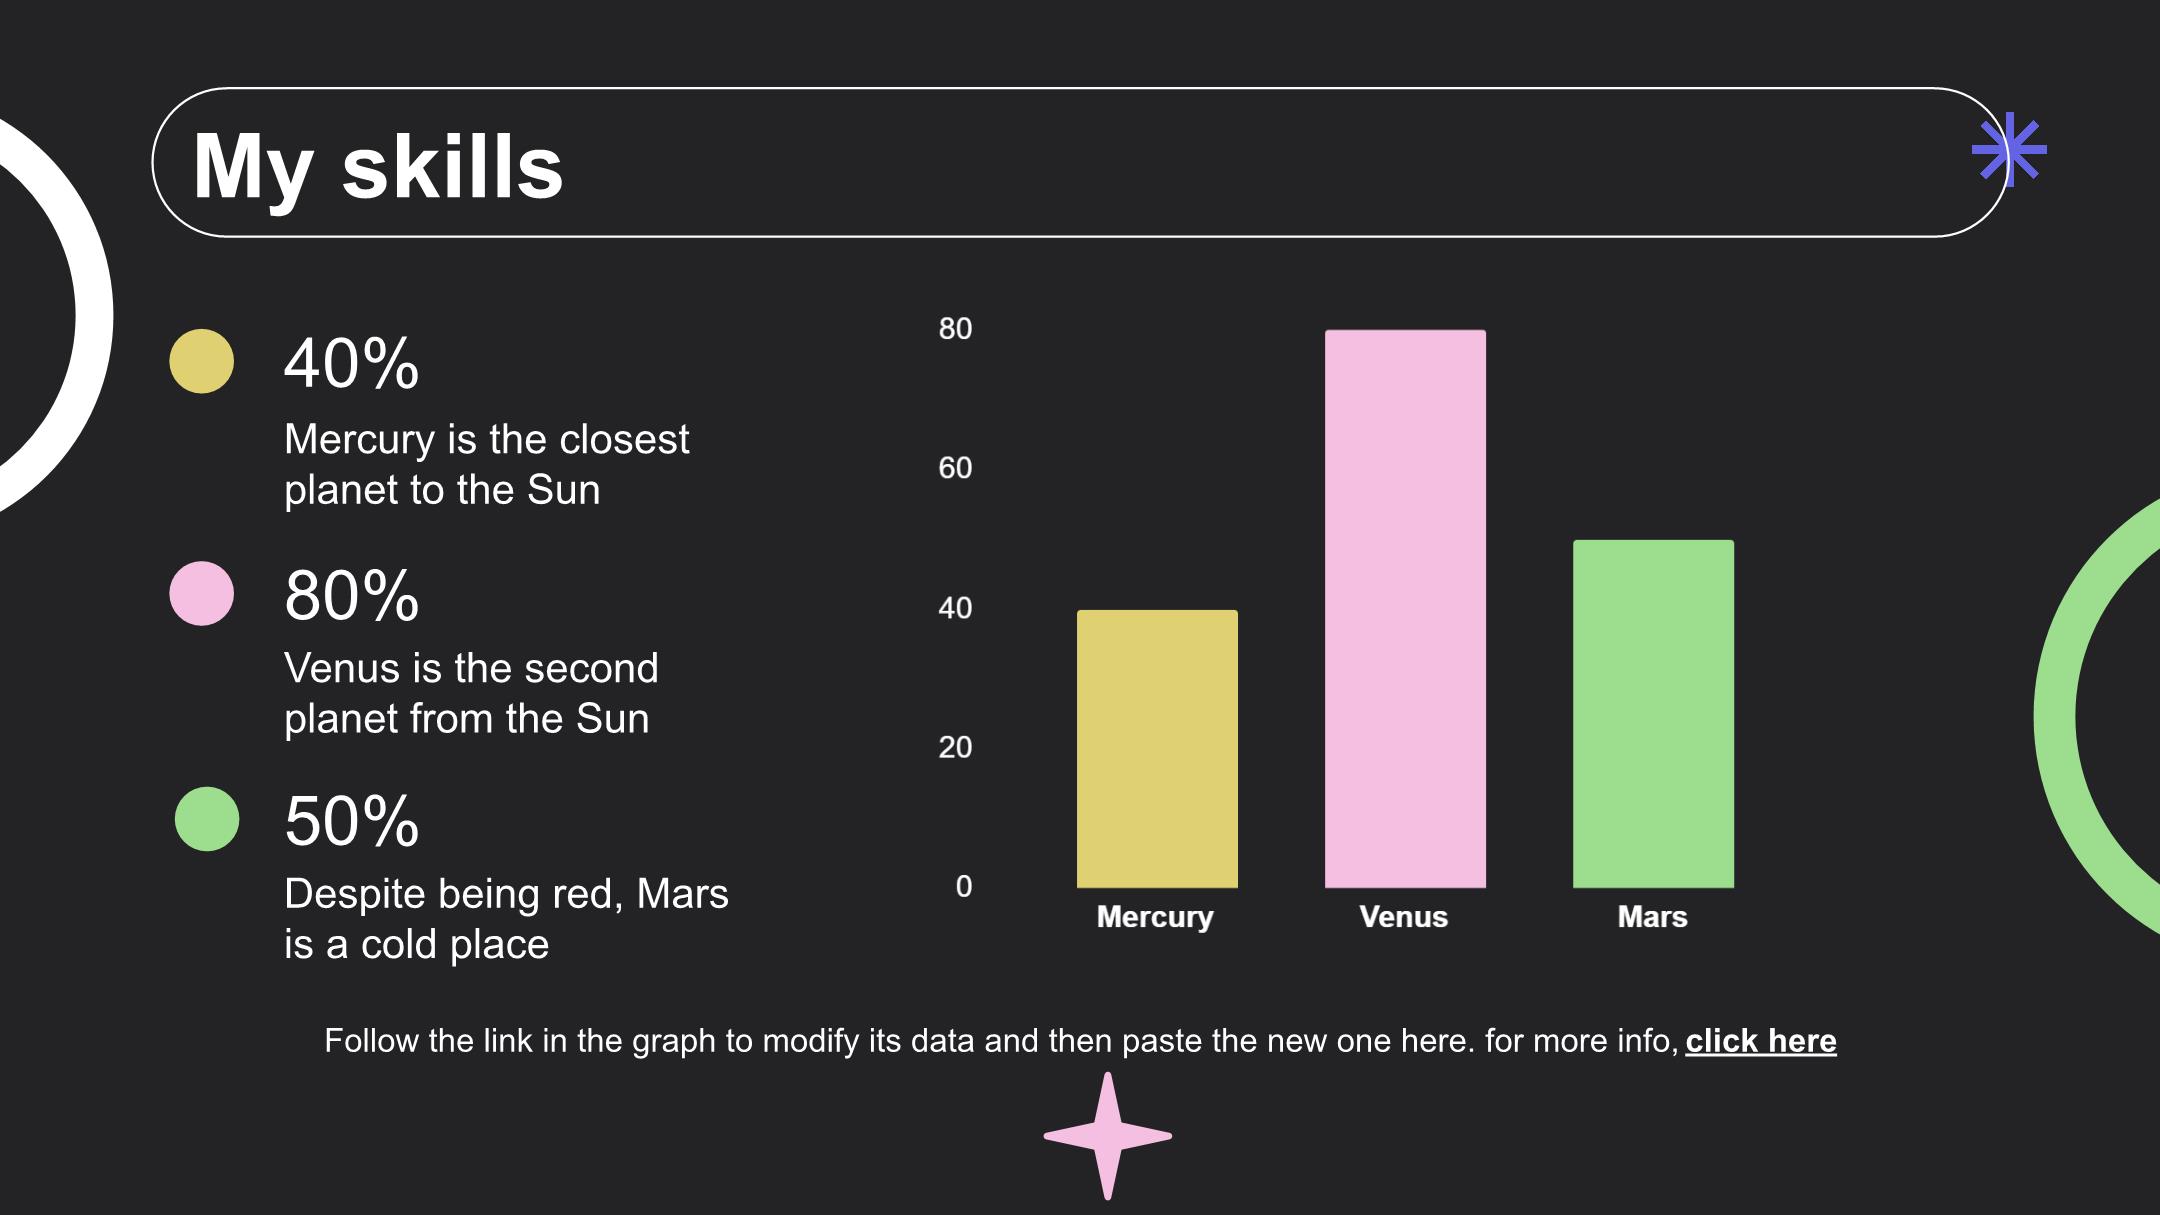Image resolution: width=2160 pixels, height=1215 pixels.
Task: Click 'Venus is the second planet' description
Action: [x=471, y=693]
